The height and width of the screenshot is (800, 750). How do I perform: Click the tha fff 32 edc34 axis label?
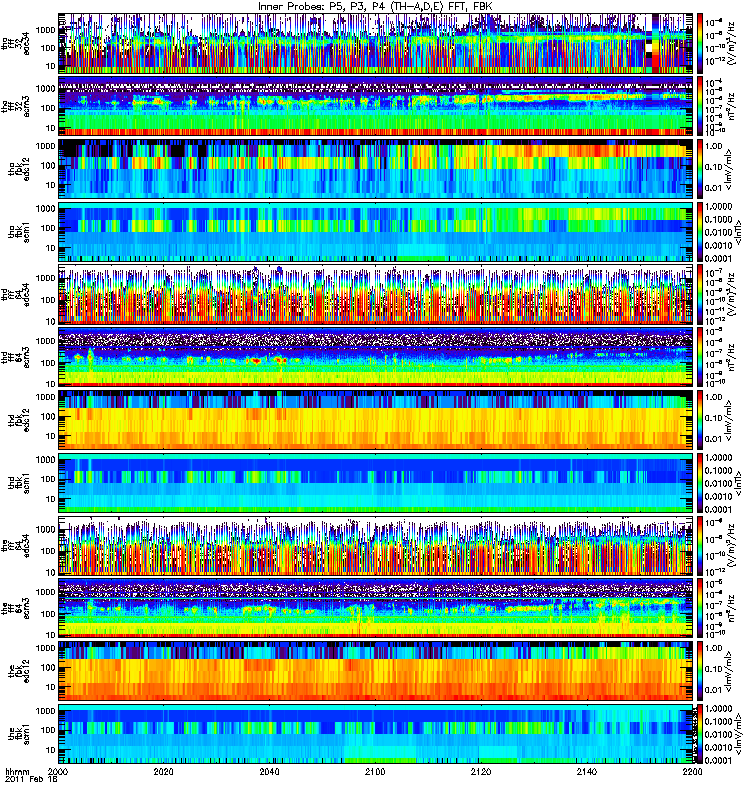tap(15, 44)
